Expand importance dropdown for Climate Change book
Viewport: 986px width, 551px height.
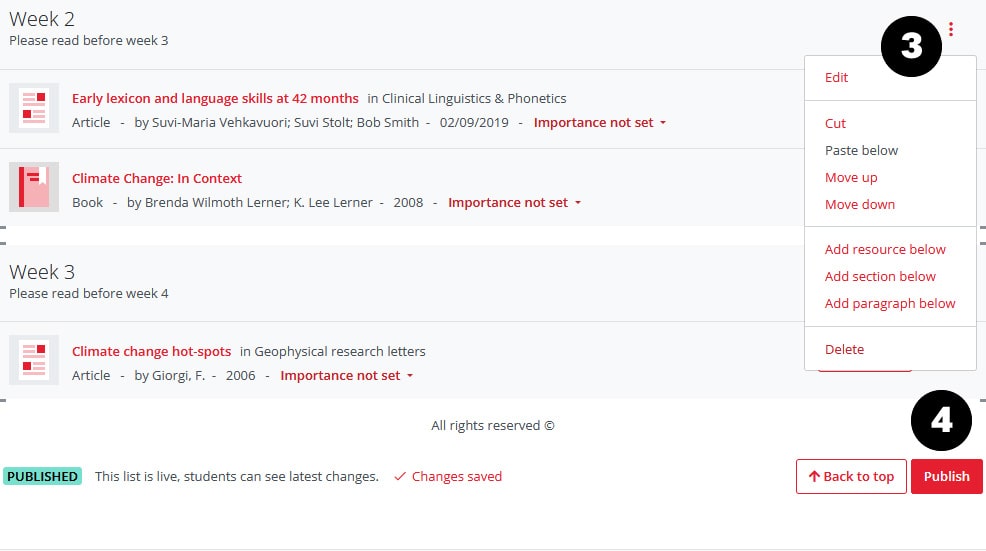(514, 203)
